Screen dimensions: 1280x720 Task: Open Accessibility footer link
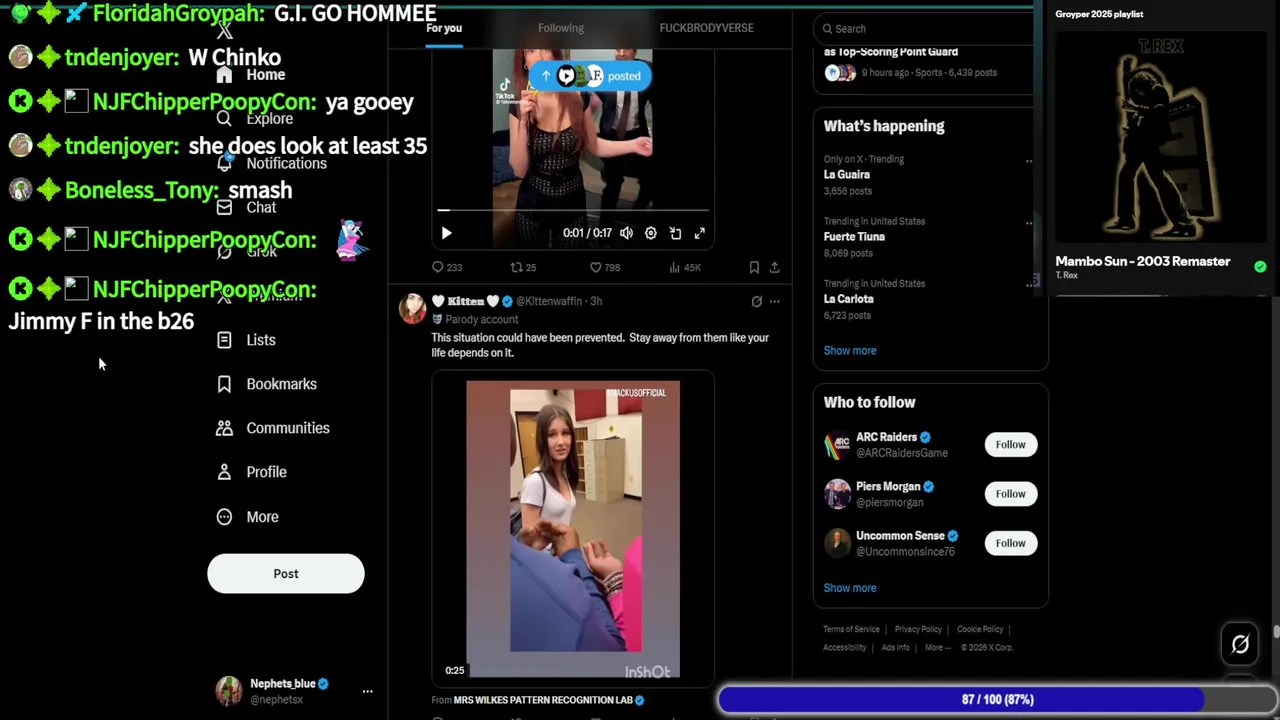(844, 647)
